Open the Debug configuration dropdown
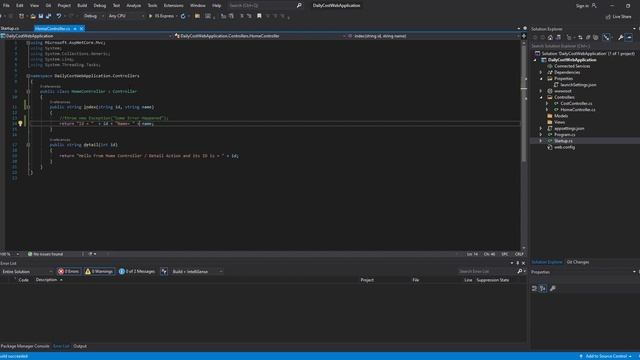The height and width of the screenshot is (360, 640). [x=93, y=16]
